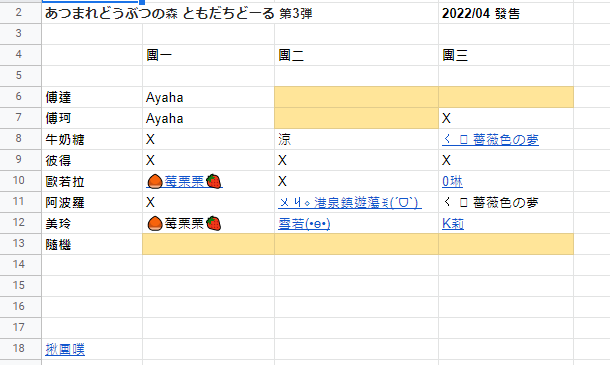This screenshot has height=365, width=610.
Task: Select the 涼 cell in row 8
Action: pos(356,139)
